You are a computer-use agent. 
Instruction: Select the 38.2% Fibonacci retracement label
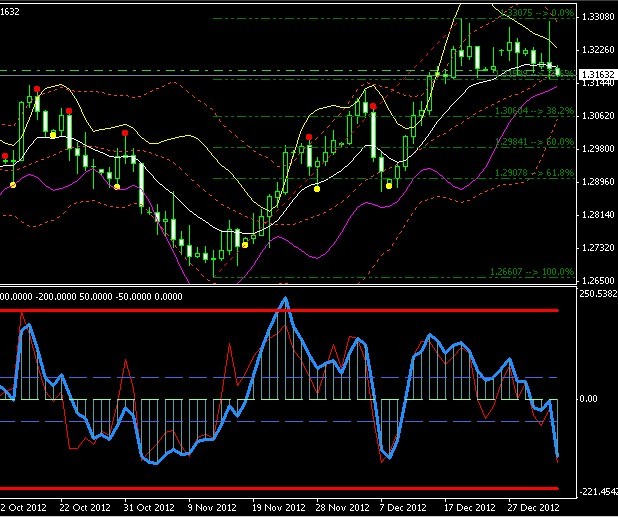click(x=534, y=112)
